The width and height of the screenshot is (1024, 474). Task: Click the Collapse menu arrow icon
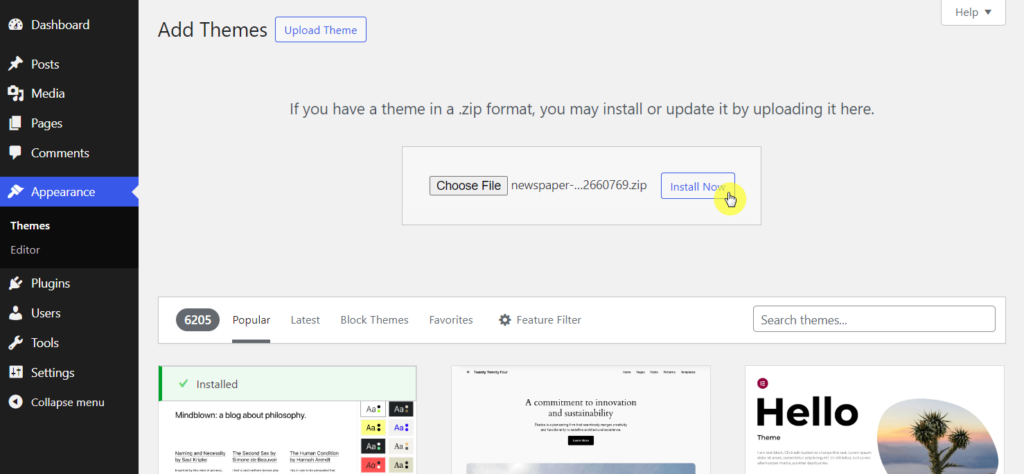[16, 402]
